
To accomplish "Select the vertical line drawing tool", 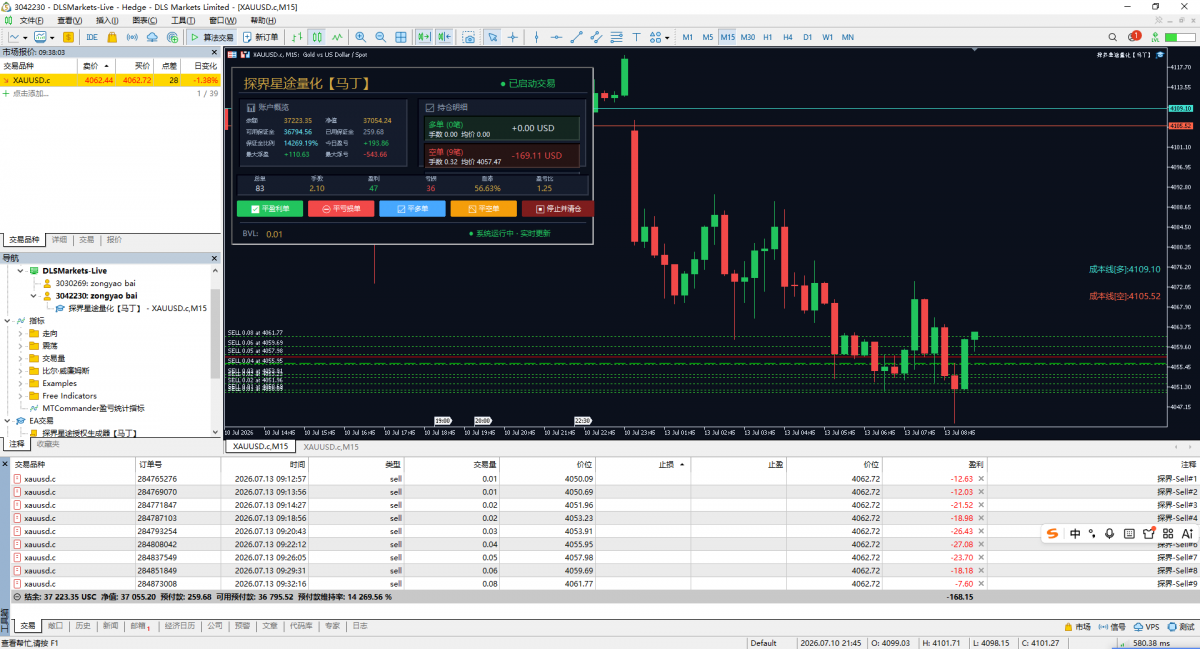I will tap(536, 37).
